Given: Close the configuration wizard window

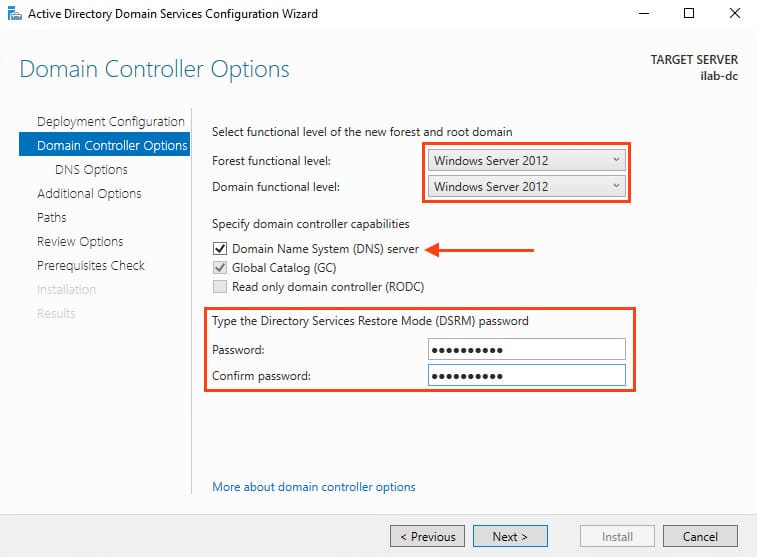Looking at the screenshot, I should point(734,14).
